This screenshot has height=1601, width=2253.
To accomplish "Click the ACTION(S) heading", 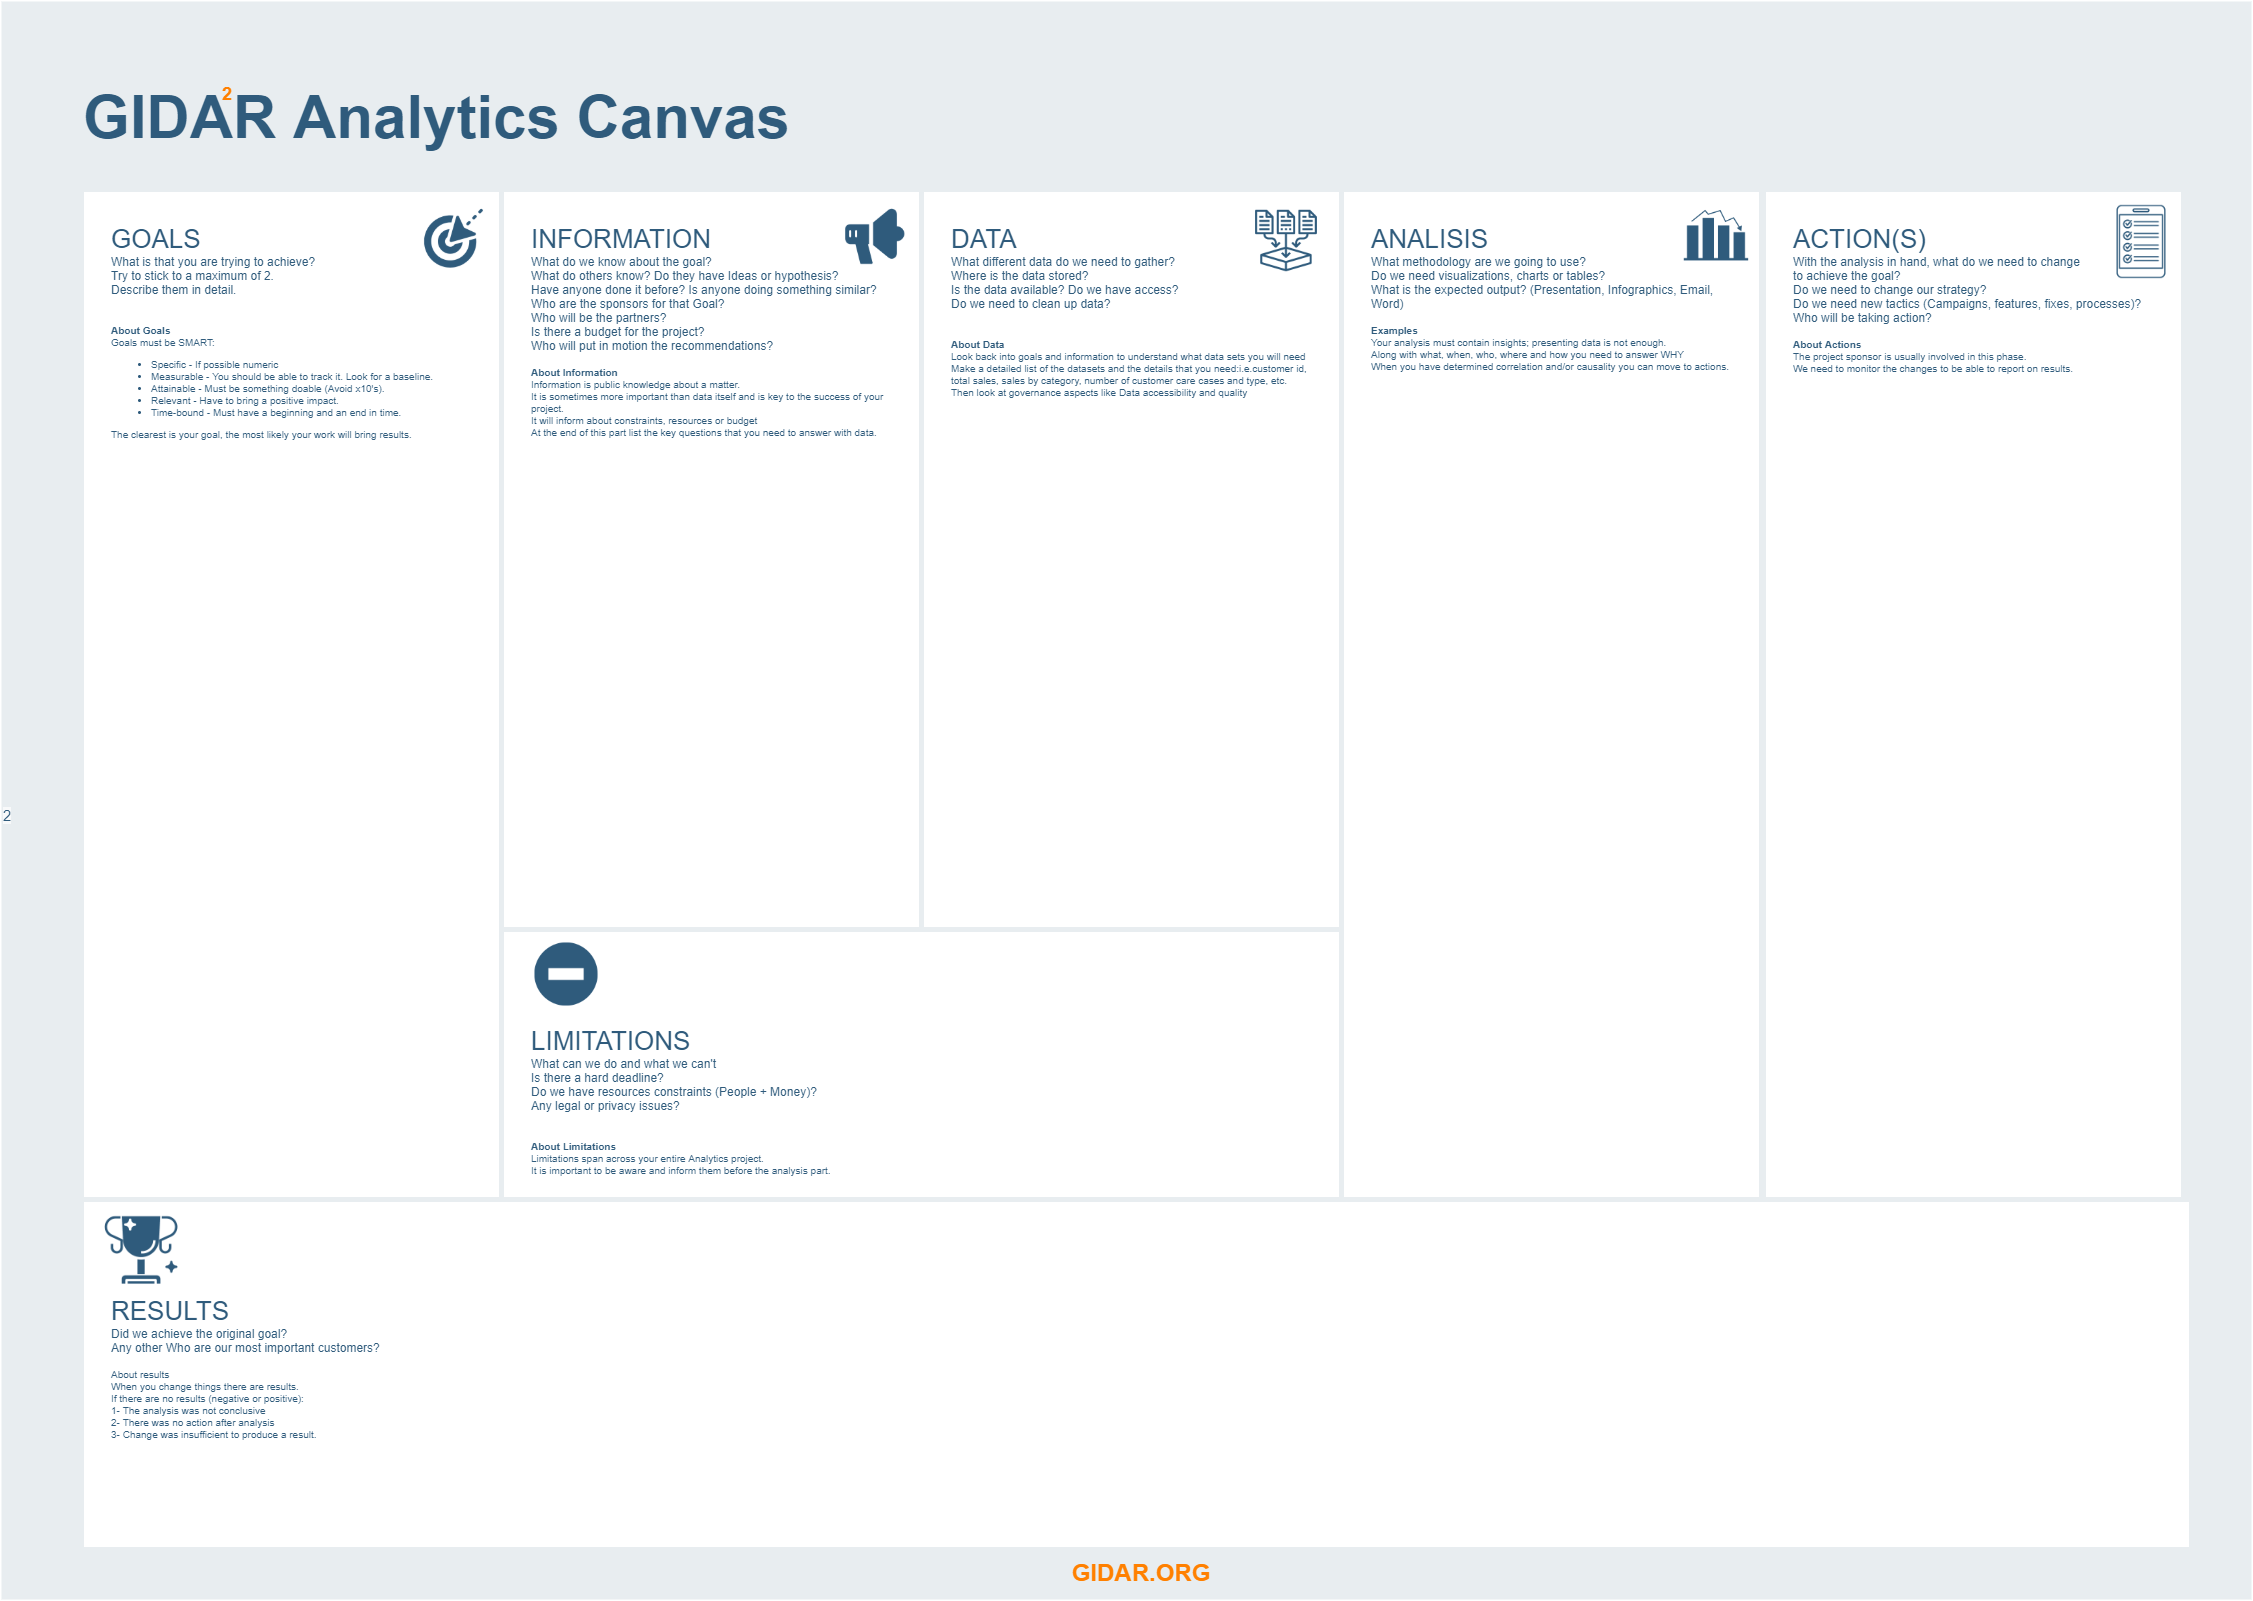I will pos(1860,240).
